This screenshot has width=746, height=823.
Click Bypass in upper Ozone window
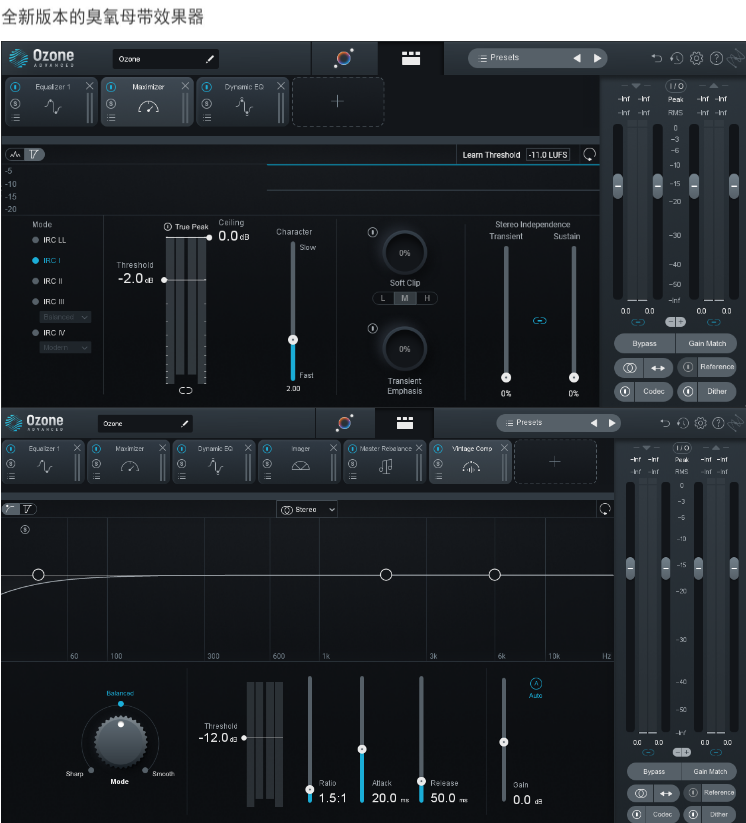[x=644, y=343]
